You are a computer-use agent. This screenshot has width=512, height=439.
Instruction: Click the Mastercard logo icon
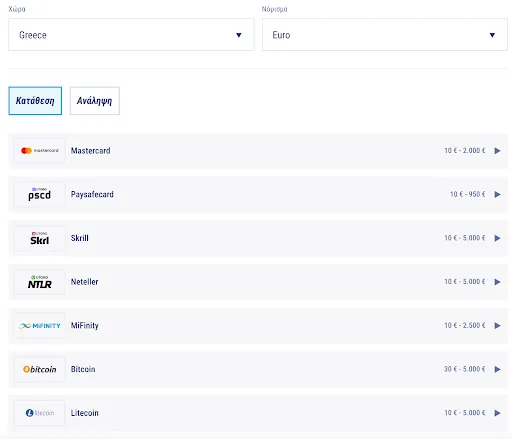click(x=40, y=151)
